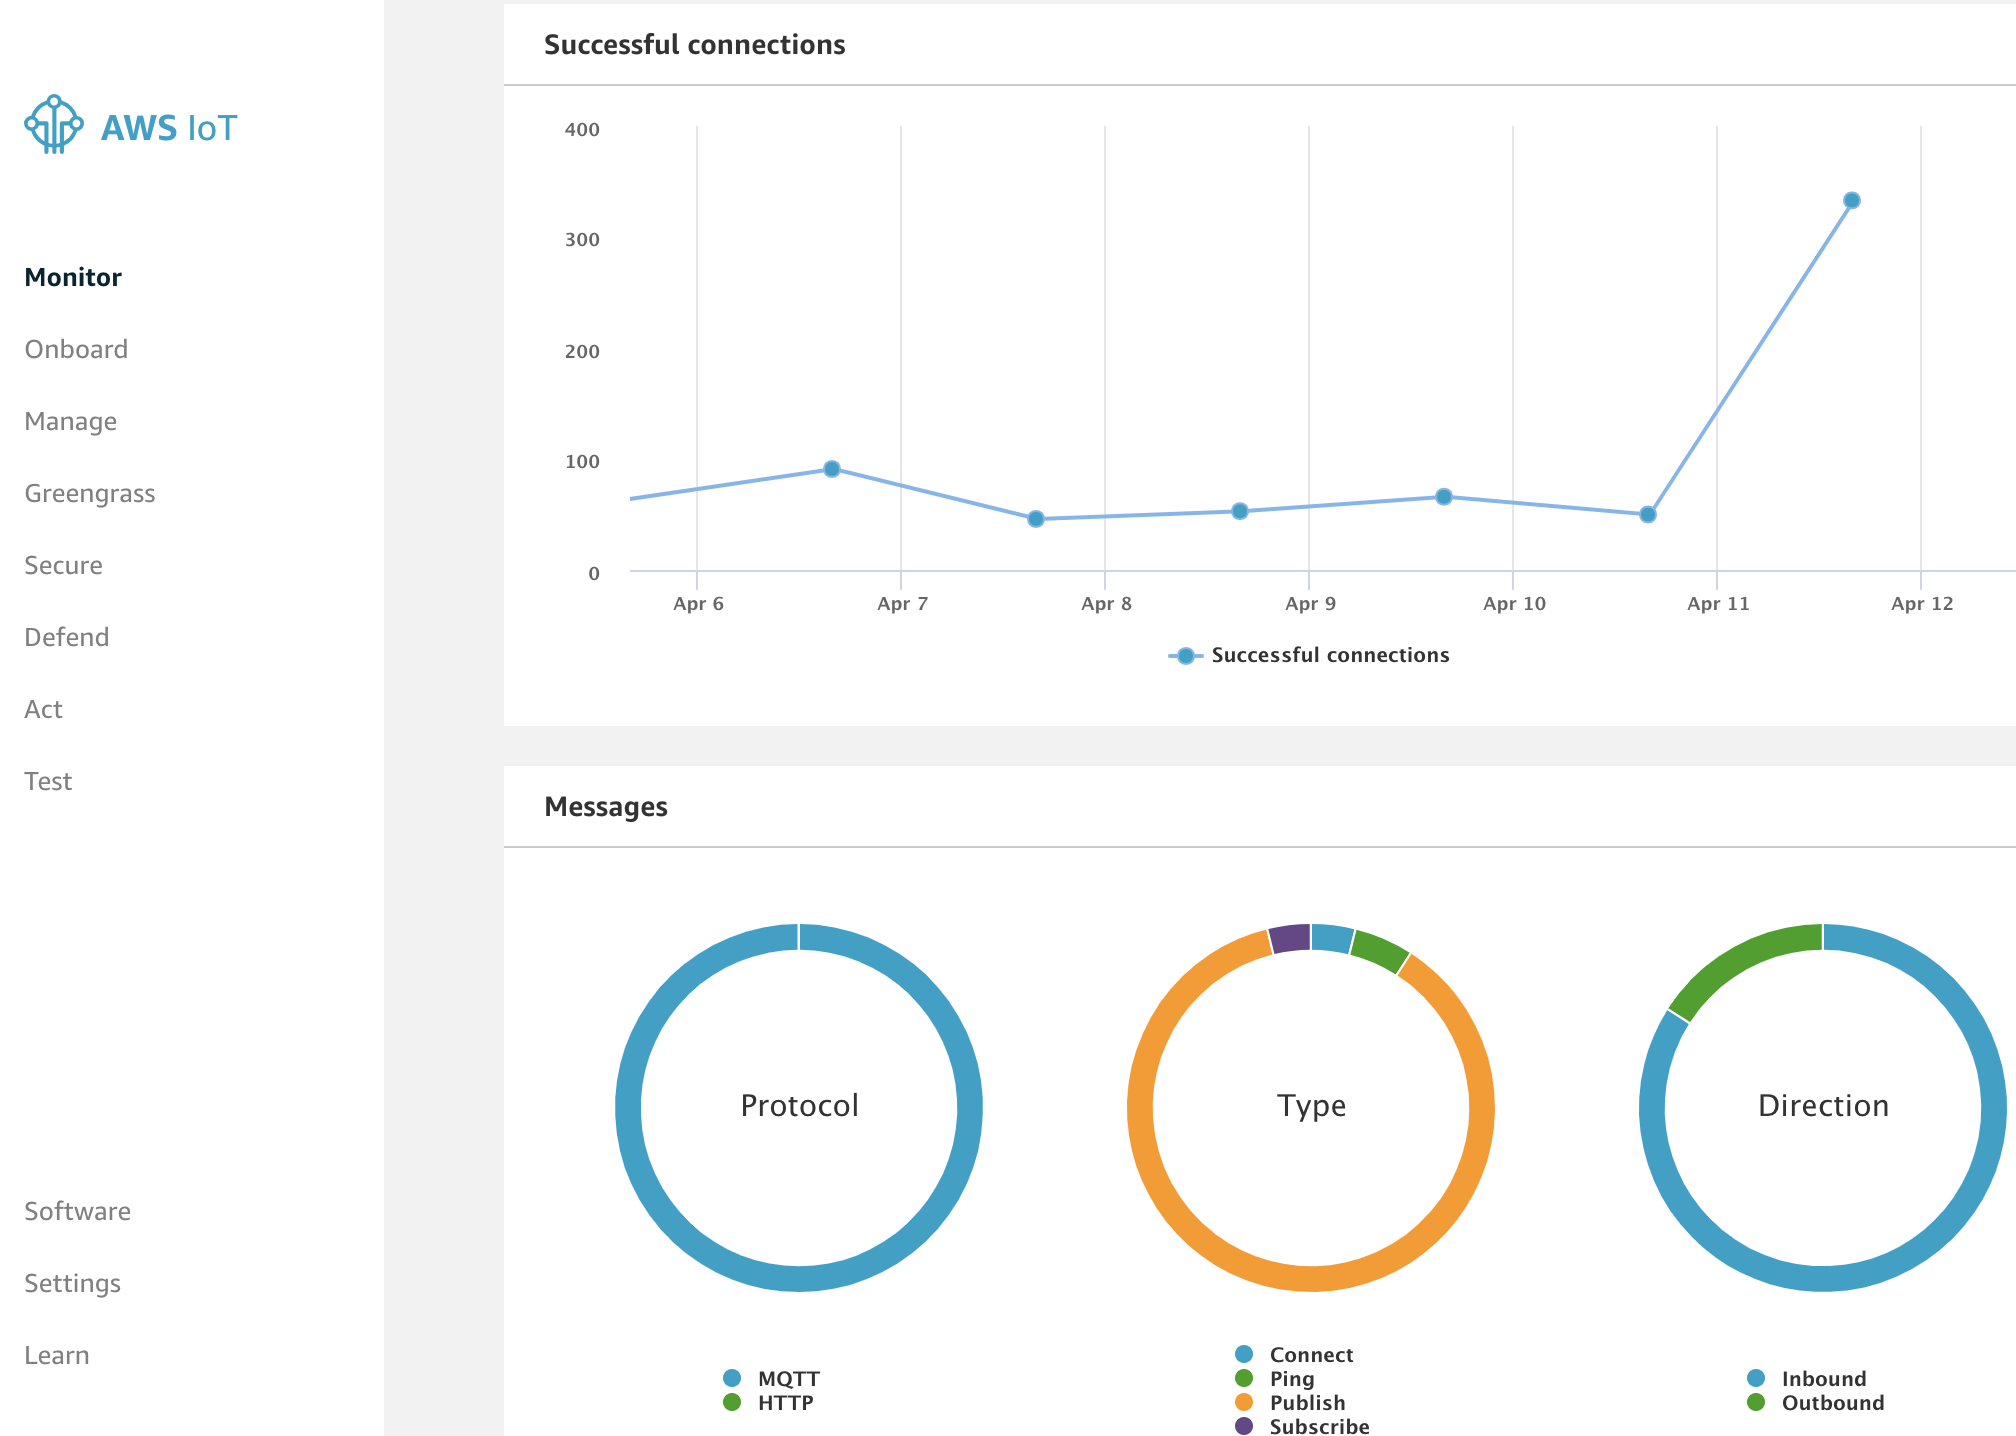This screenshot has width=2016, height=1436.
Task: Click the Apr 9 axis label
Action: 1310,603
